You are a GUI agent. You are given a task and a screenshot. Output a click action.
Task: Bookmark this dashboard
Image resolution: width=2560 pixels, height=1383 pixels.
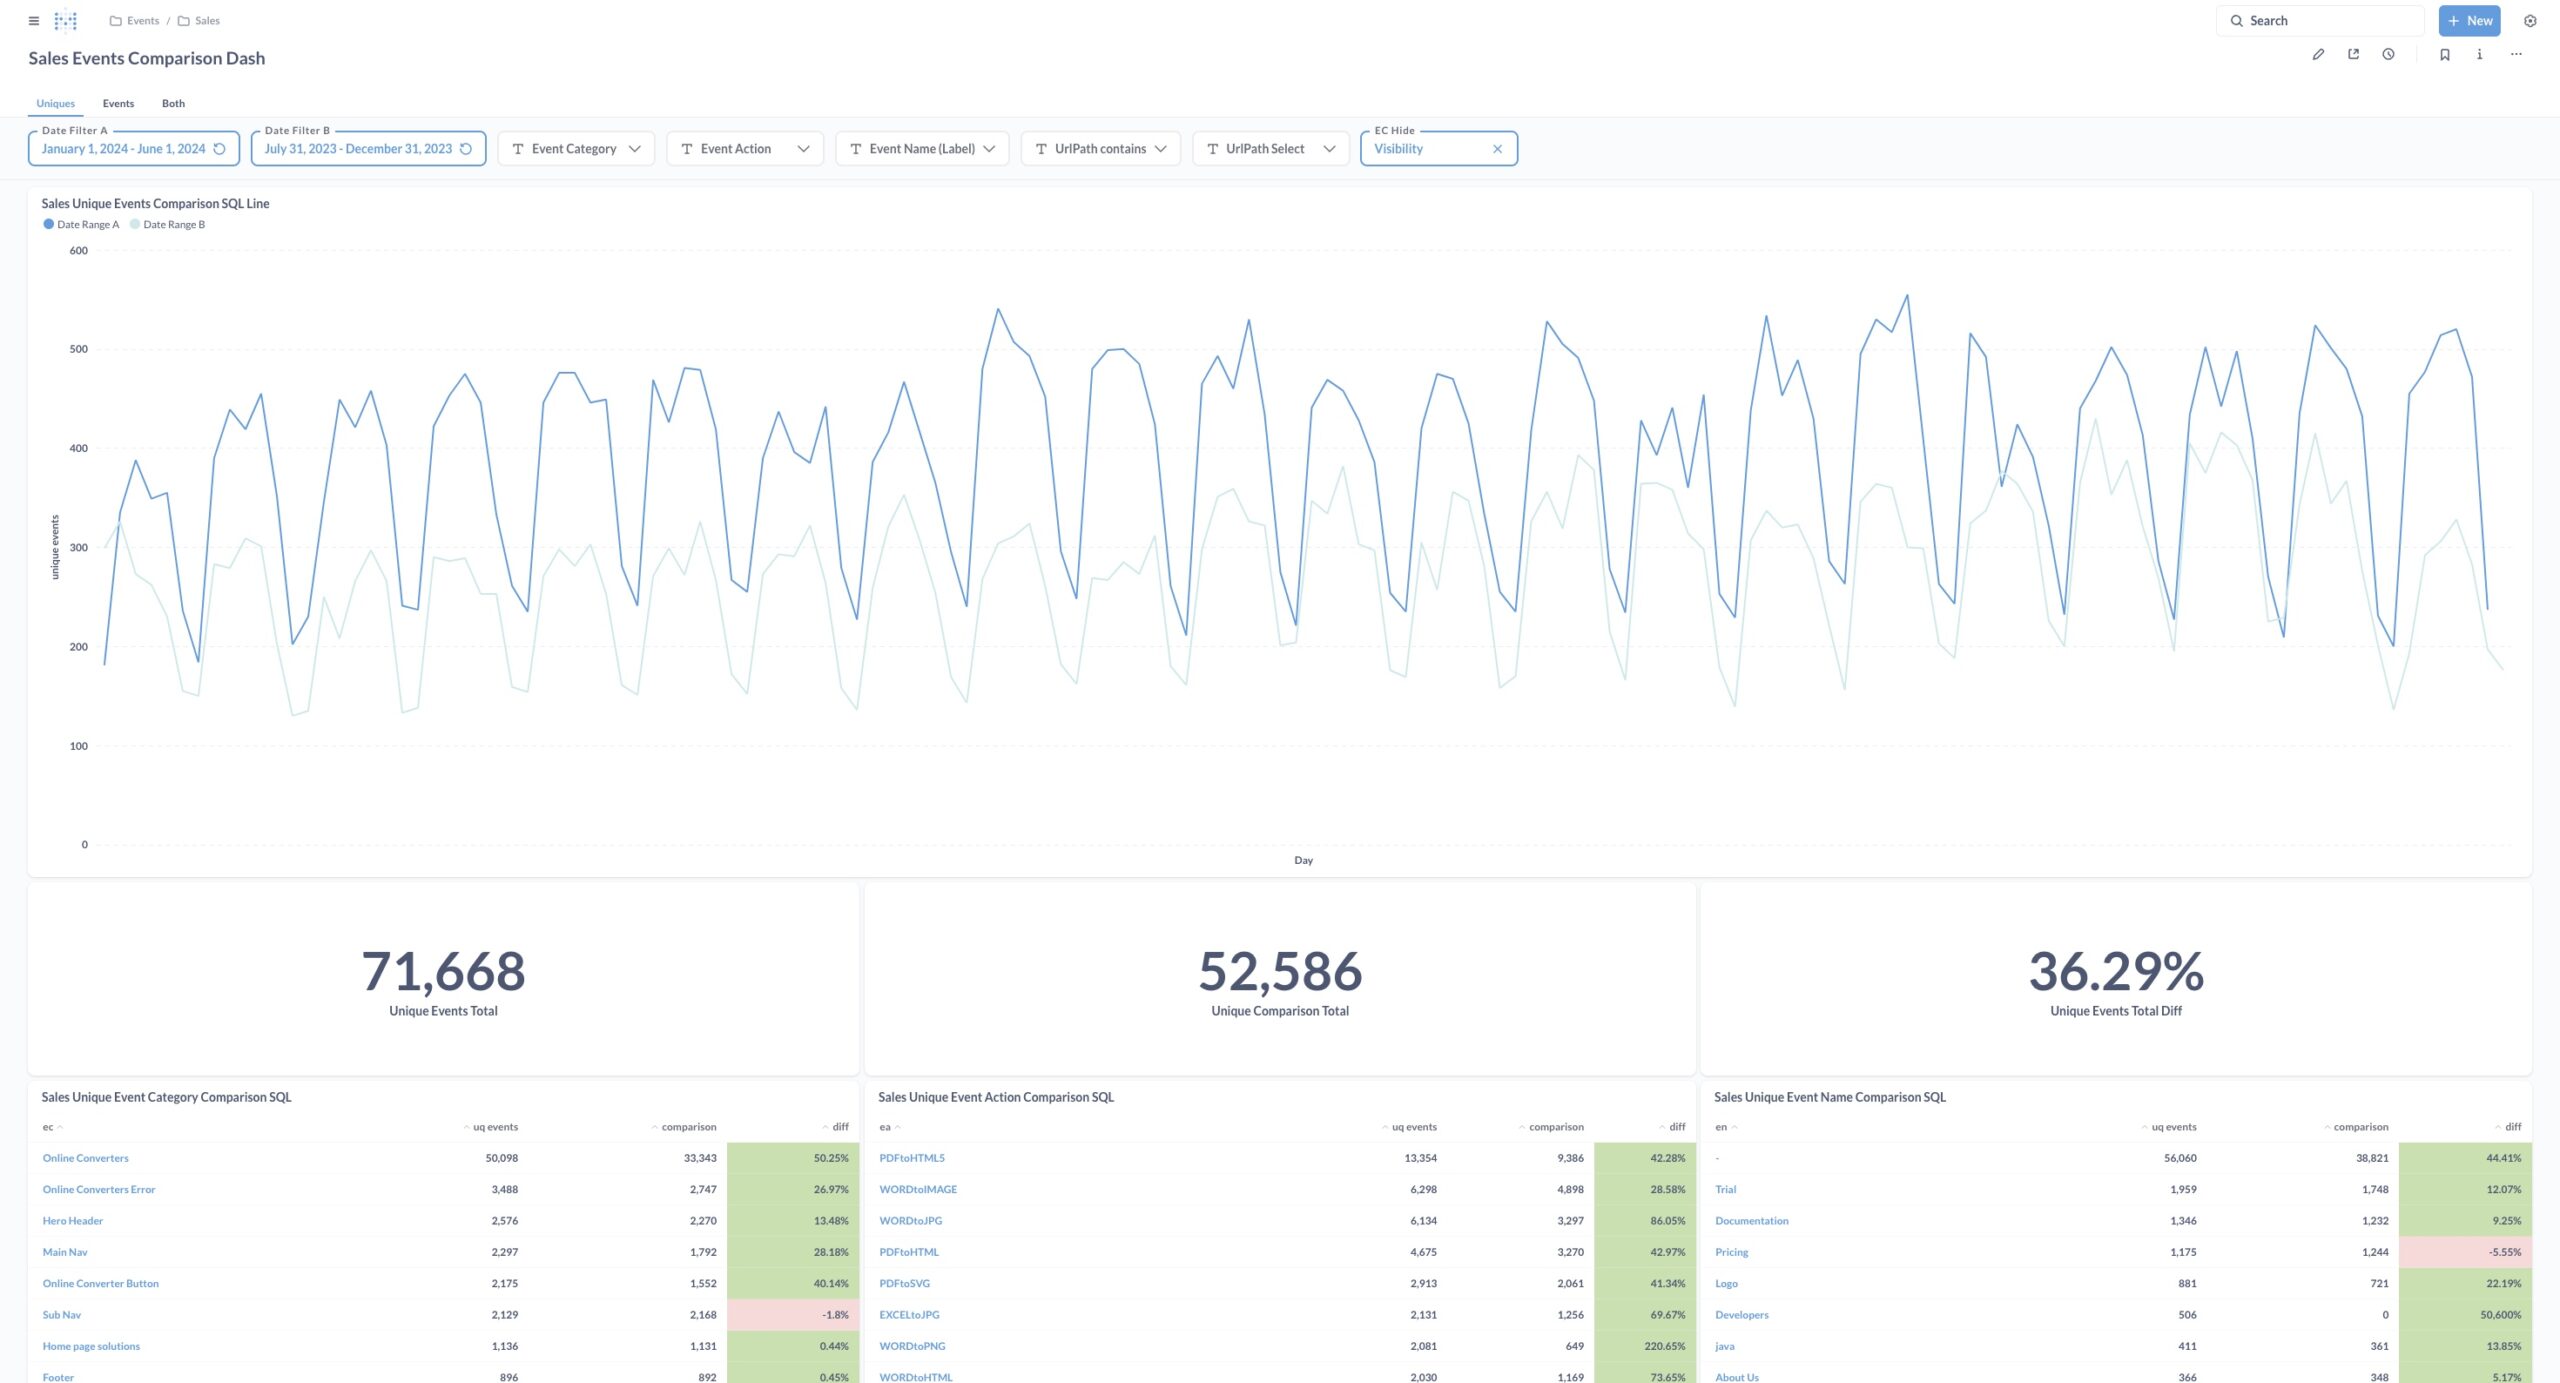[x=2444, y=54]
